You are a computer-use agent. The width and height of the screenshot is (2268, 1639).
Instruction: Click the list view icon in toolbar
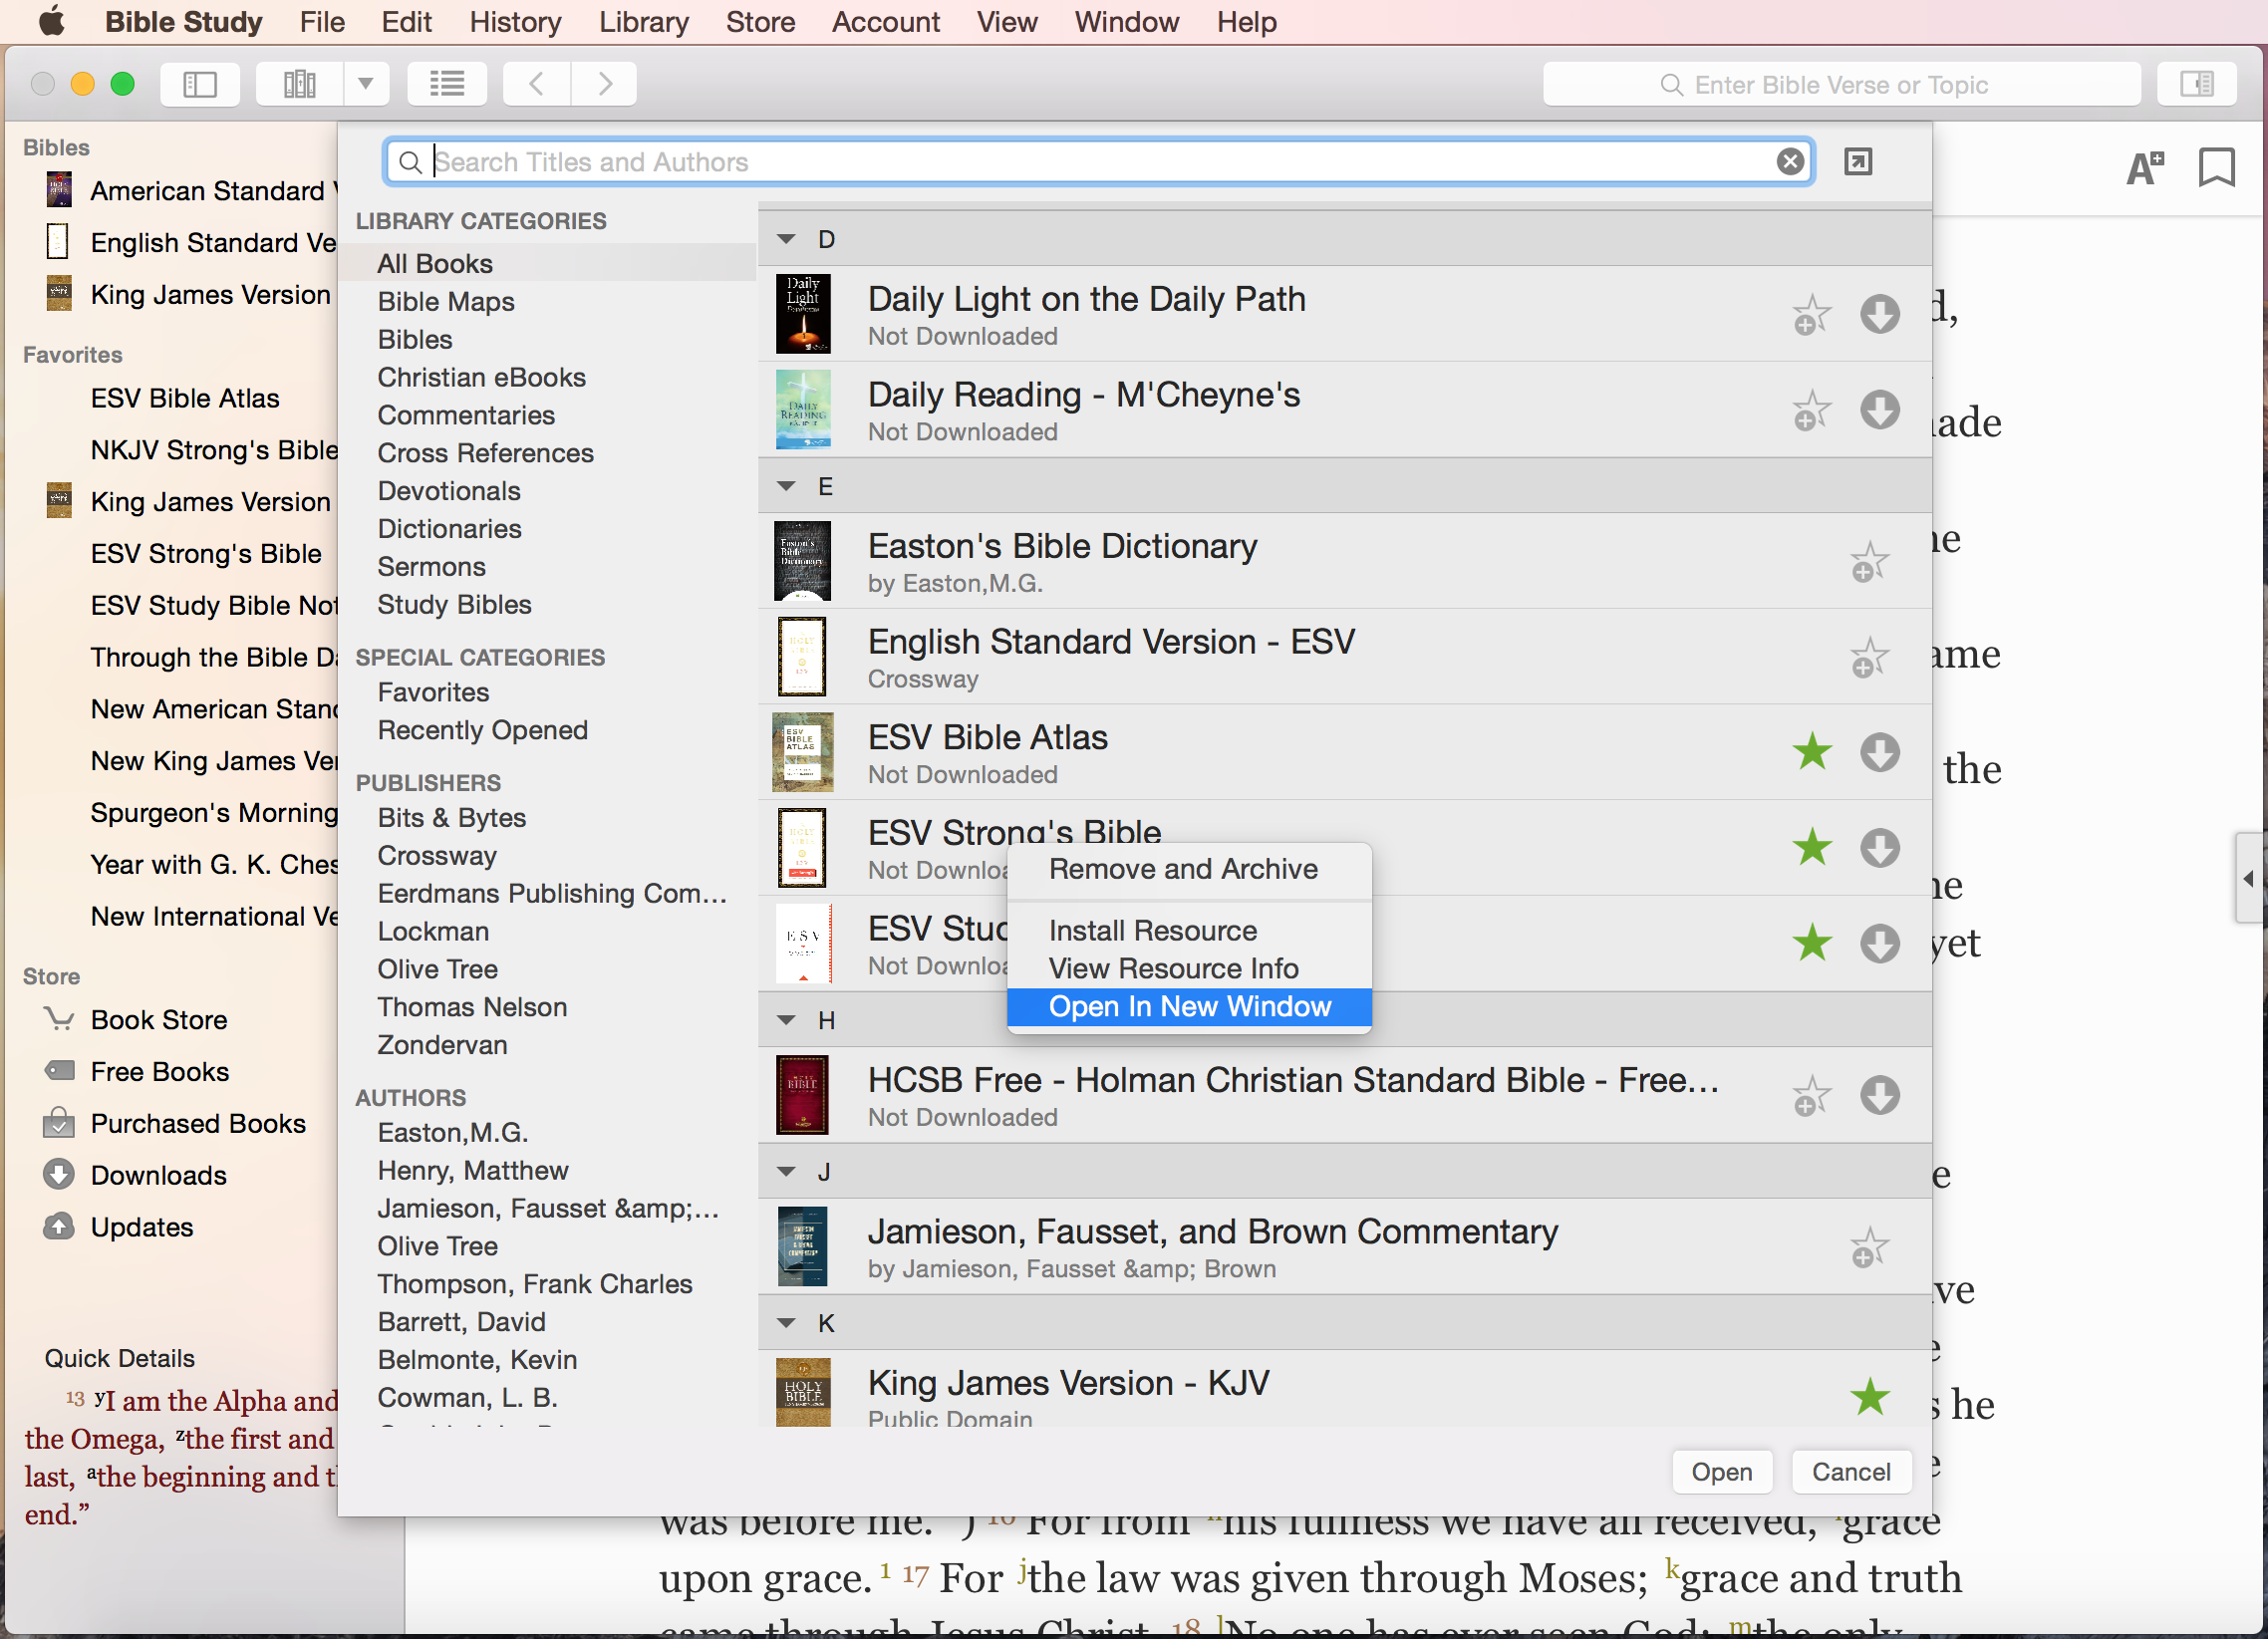(x=447, y=83)
